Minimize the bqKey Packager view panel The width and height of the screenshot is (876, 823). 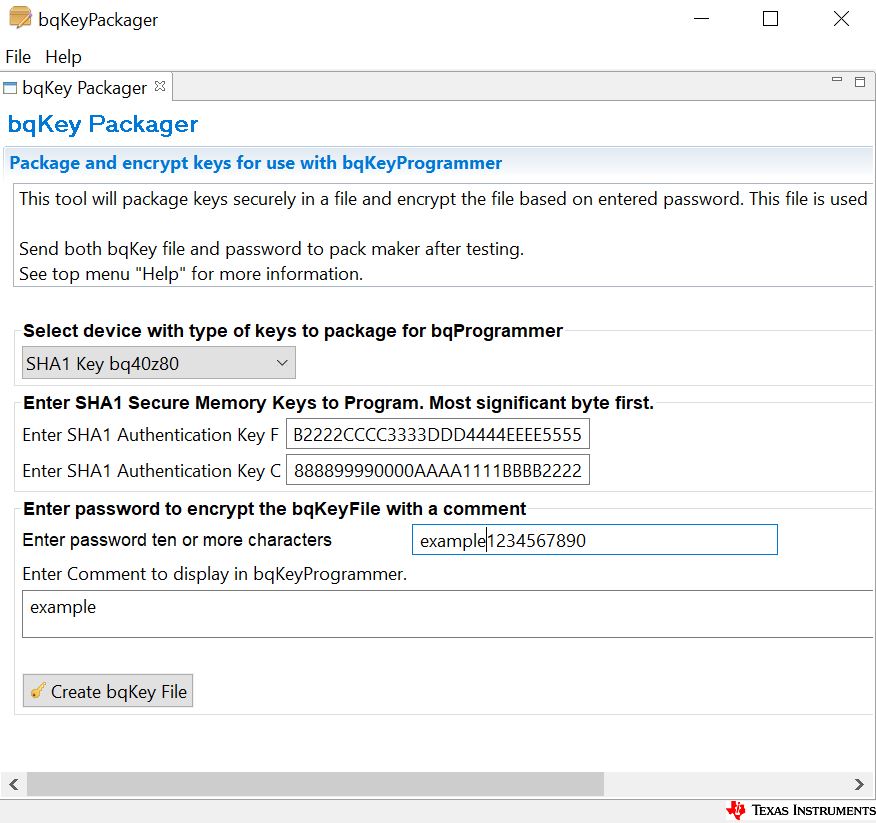[x=837, y=81]
